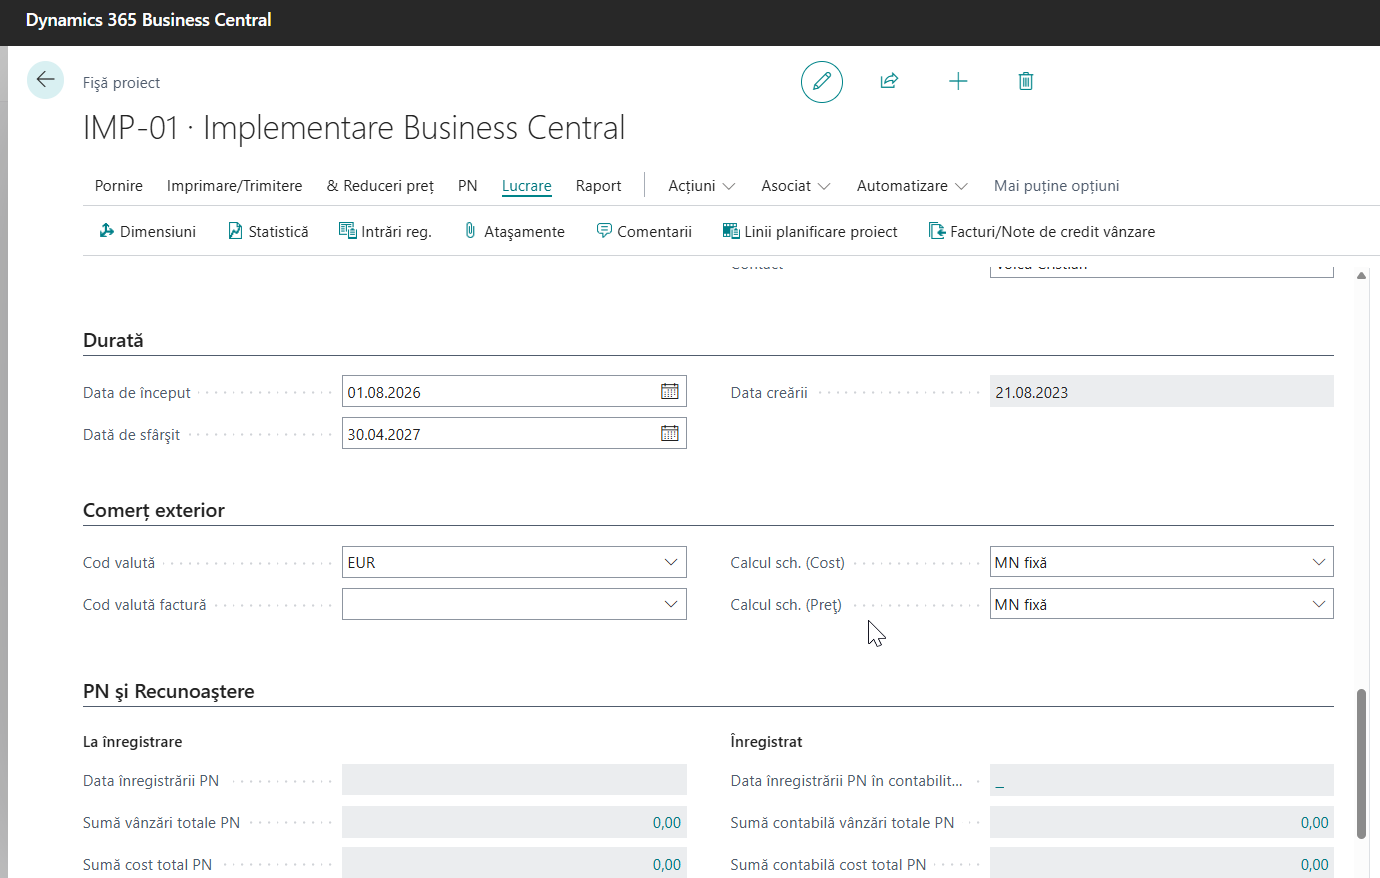
Task: Click the pencil edit icon
Action: coord(821,81)
